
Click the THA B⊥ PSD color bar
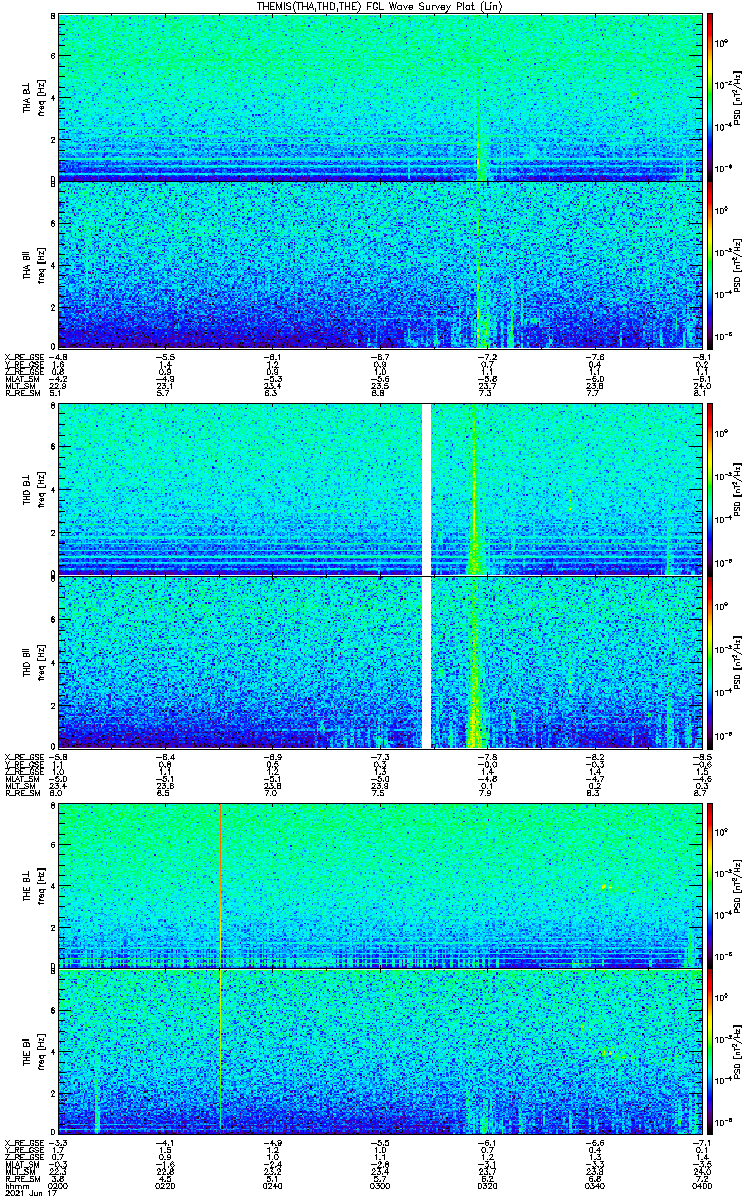(x=710, y=98)
